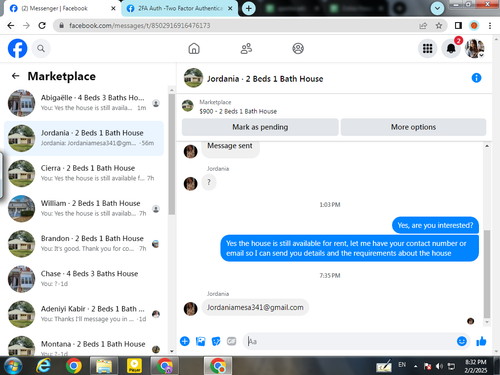
Task: Click the 'Yes, are you interested?' message
Action: pyautogui.click(x=435, y=225)
